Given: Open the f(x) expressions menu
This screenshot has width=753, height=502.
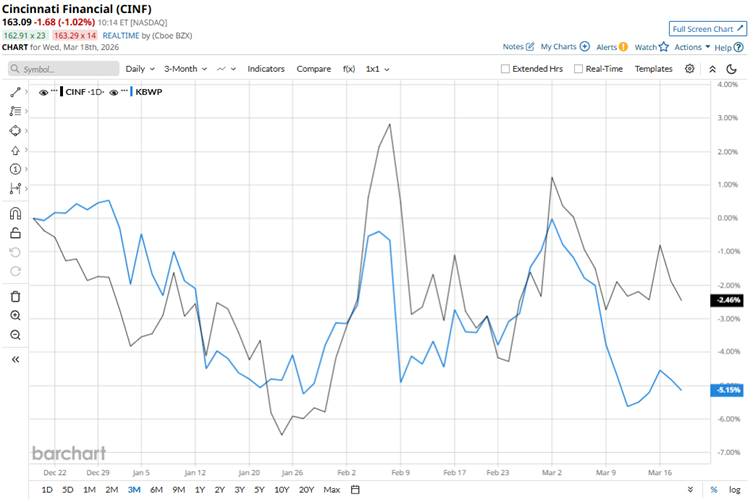Looking at the screenshot, I should point(349,69).
